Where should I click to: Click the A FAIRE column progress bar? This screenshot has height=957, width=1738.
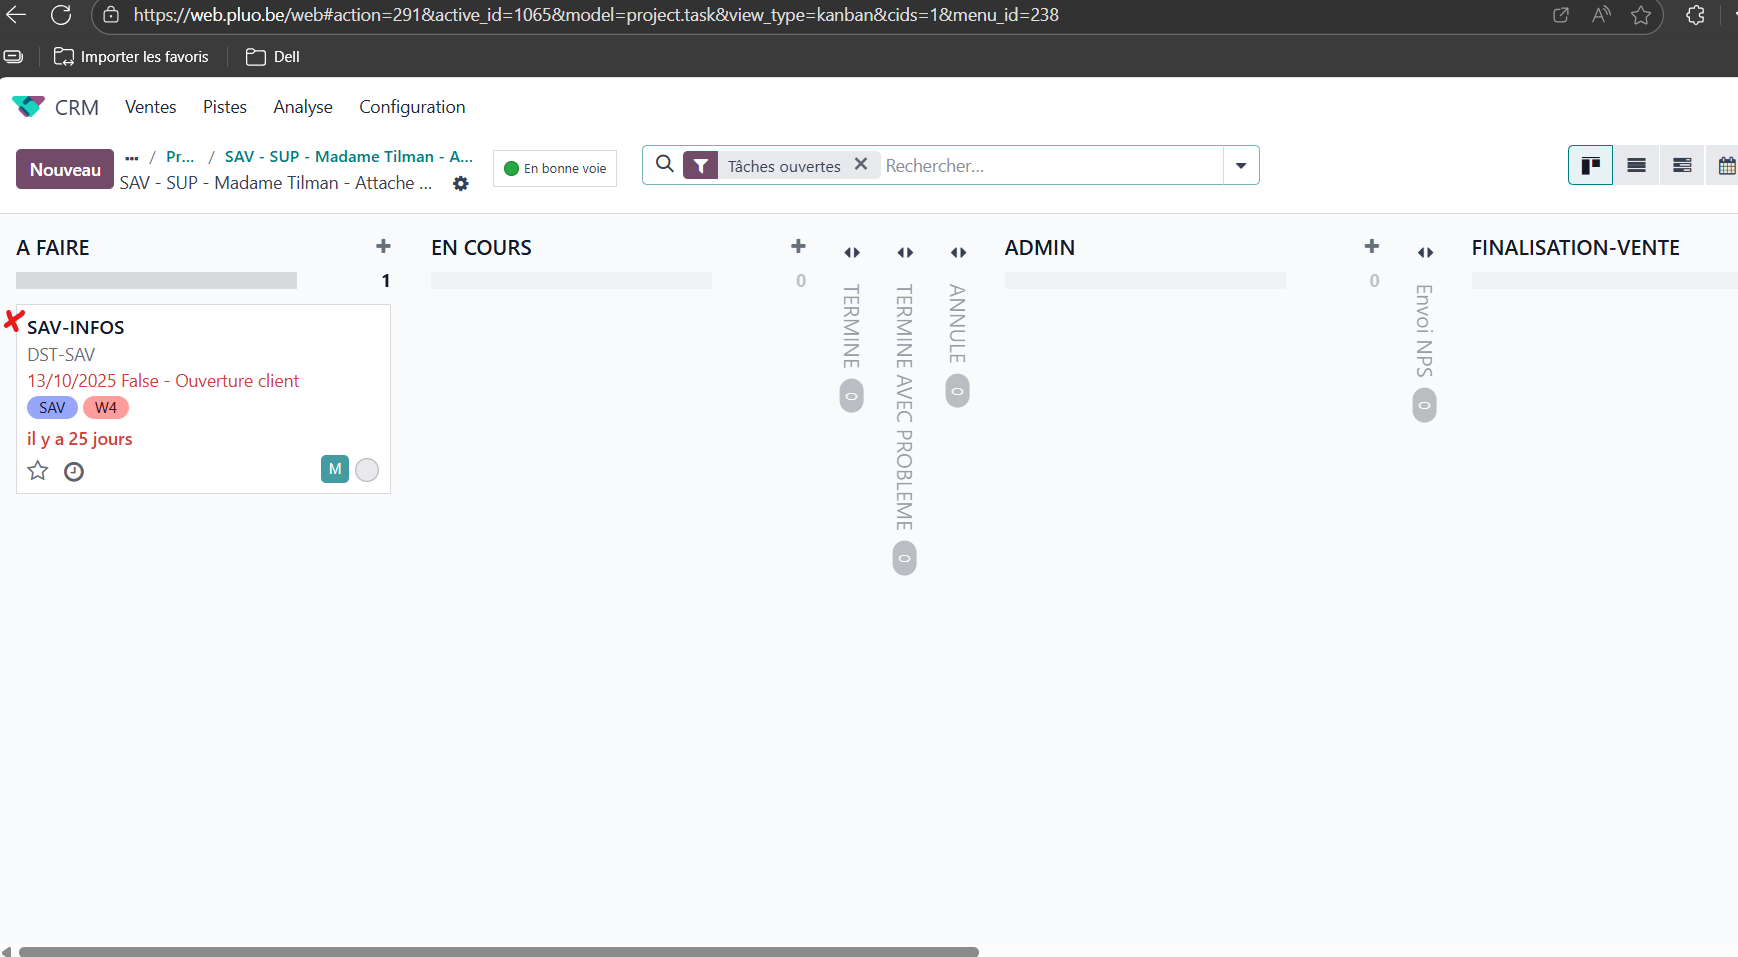click(x=156, y=281)
